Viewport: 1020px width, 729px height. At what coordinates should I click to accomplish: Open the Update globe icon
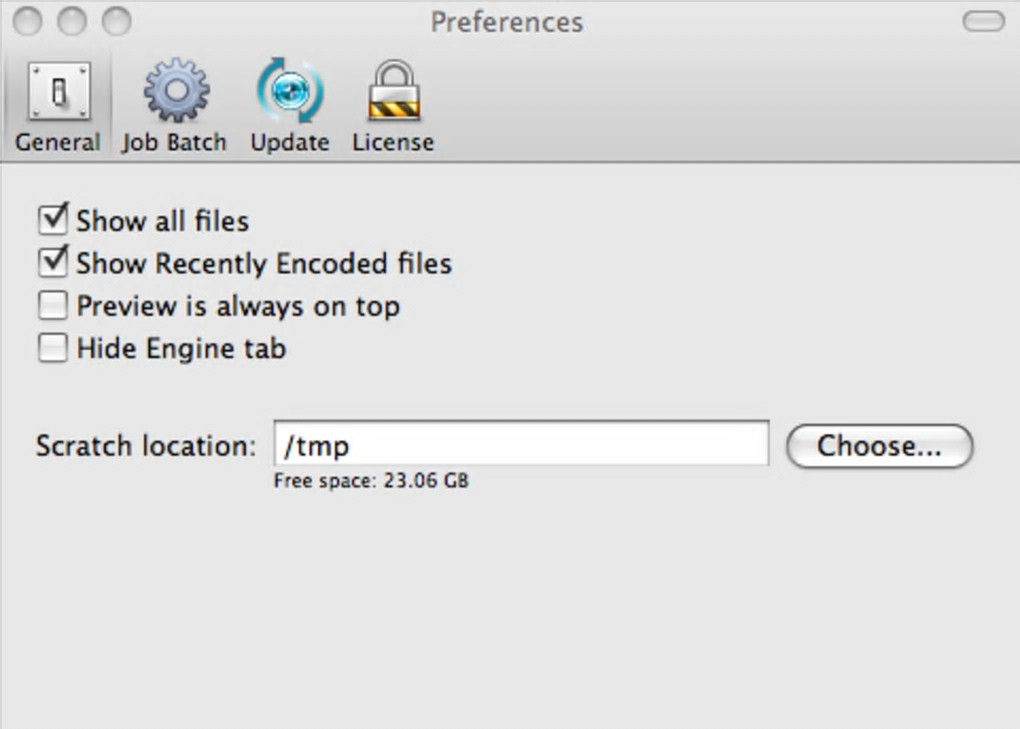[290, 92]
